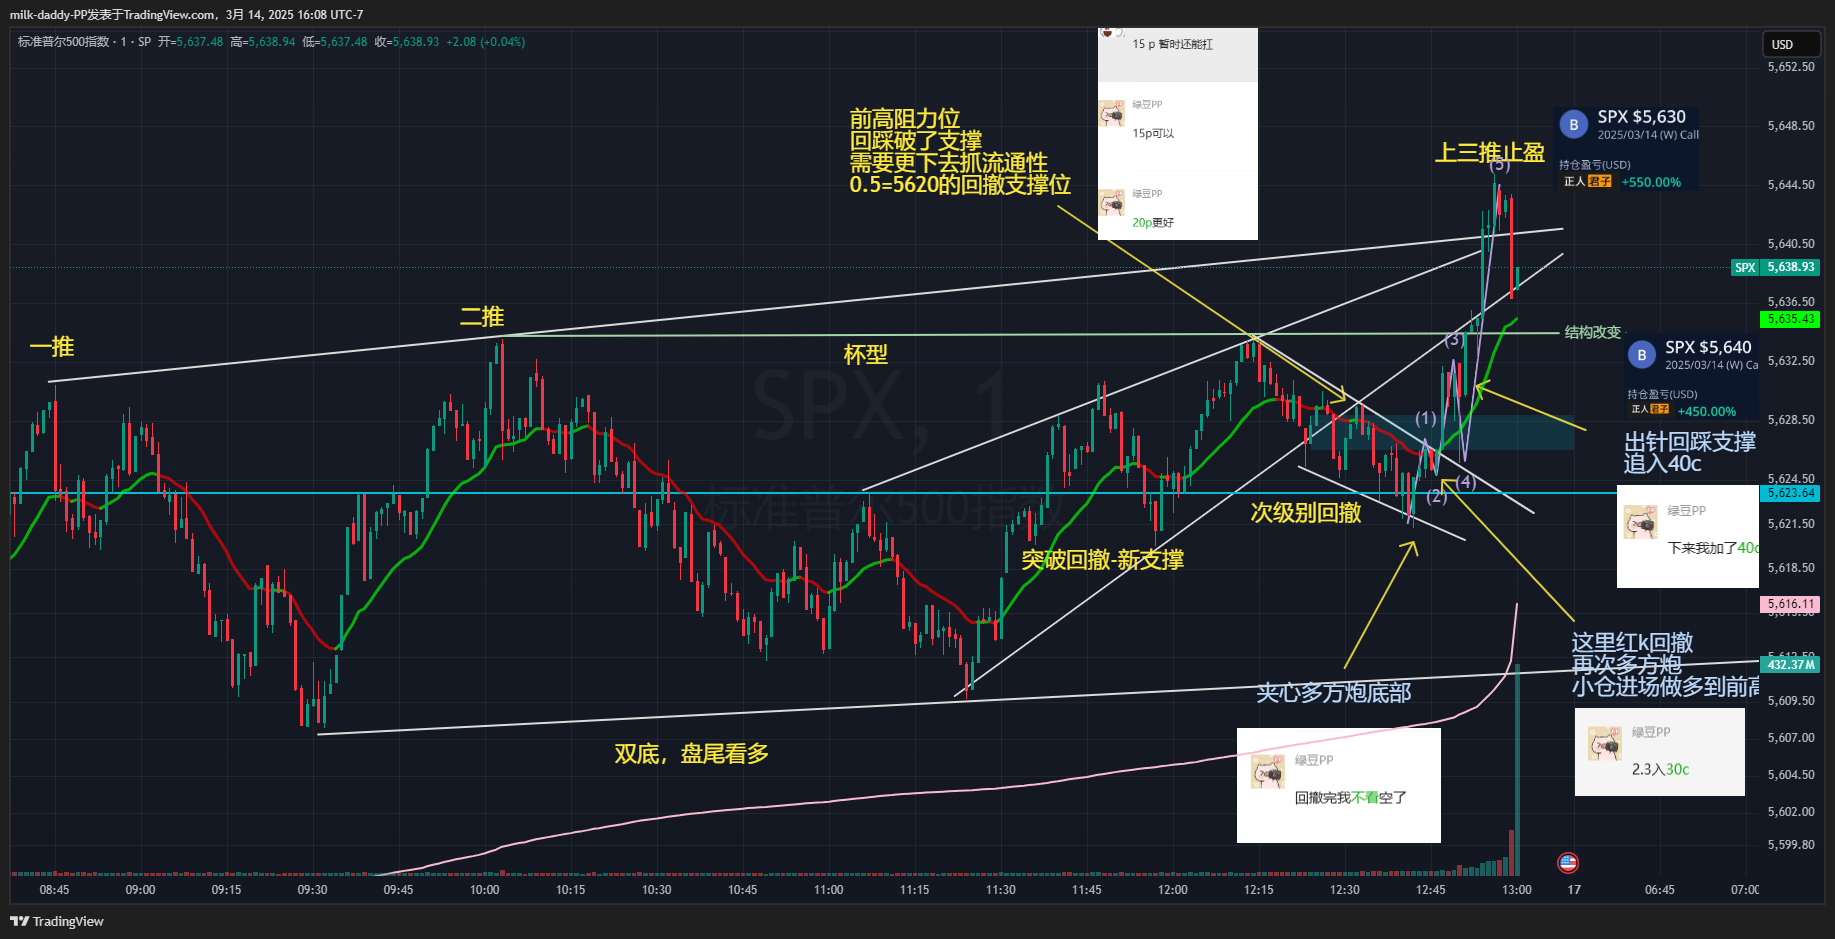
Task: Click the '双底, 盘尾看多' annotation text
Action: coord(691,754)
